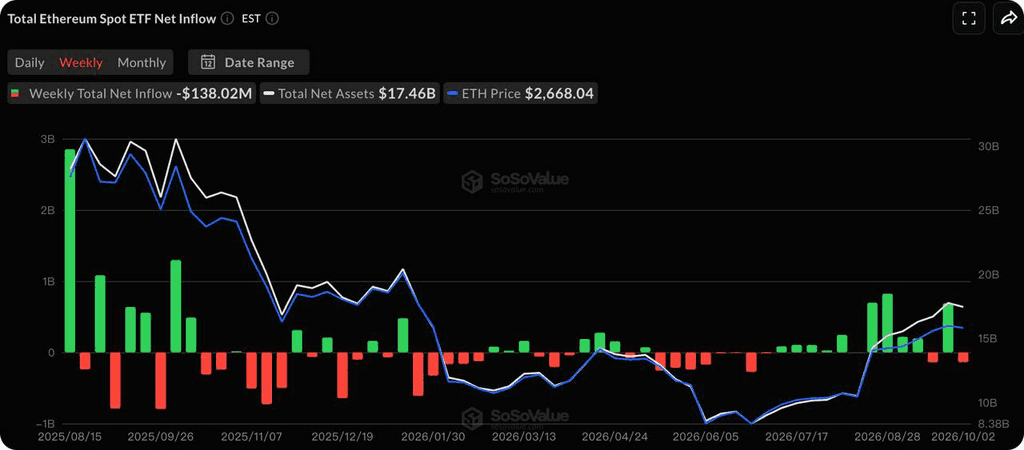Select the Weekly tab
Viewport: 1024px width, 450px height.
click(x=81, y=63)
